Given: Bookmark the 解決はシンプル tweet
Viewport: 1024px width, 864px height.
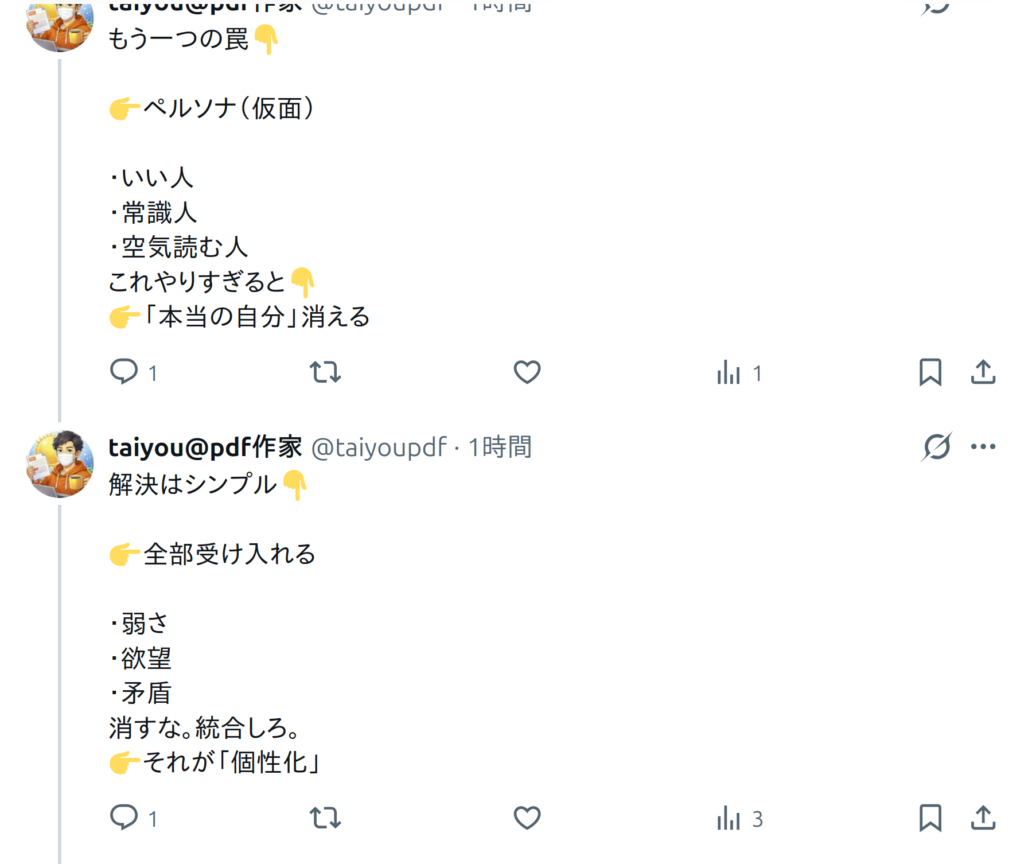Looking at the screenshot, I should tap(930, 818).
